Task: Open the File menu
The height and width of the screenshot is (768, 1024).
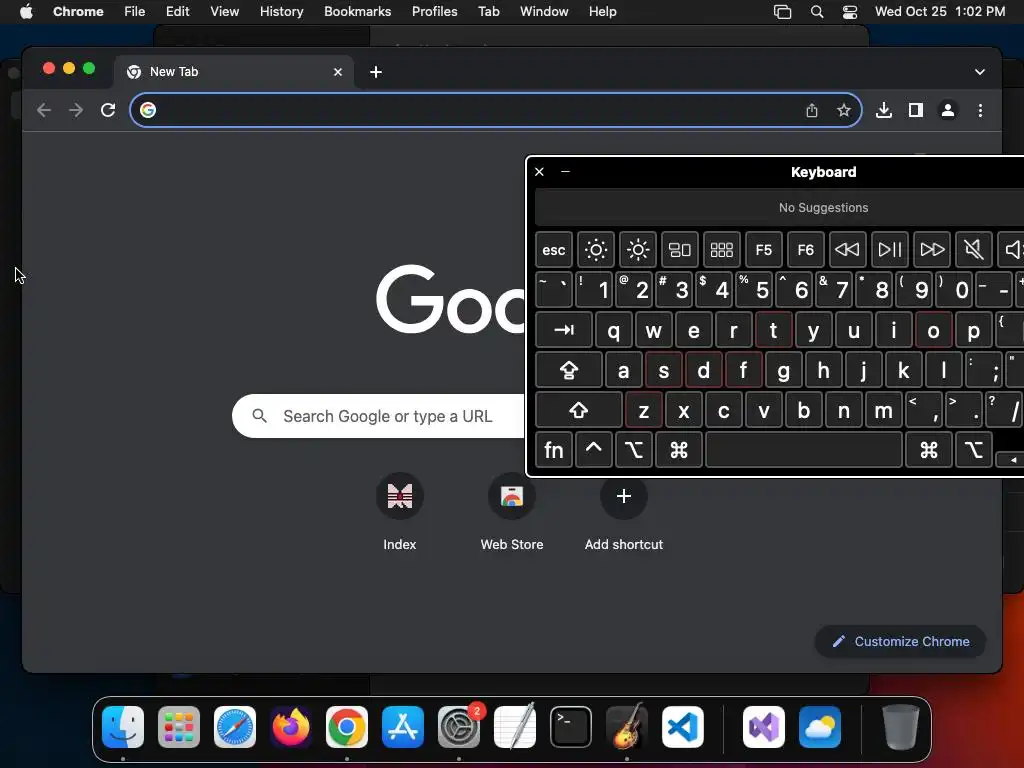Action: coord(135,11)
